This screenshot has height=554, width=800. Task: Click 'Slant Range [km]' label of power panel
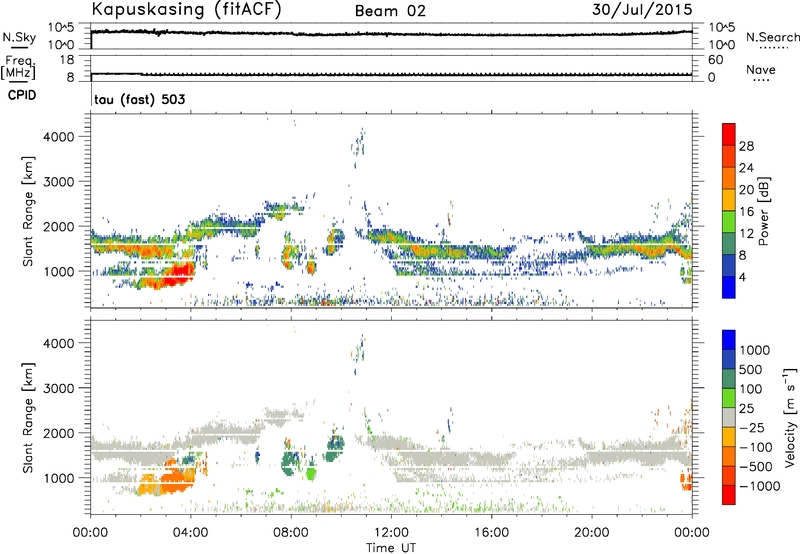(x=28, y=211)
